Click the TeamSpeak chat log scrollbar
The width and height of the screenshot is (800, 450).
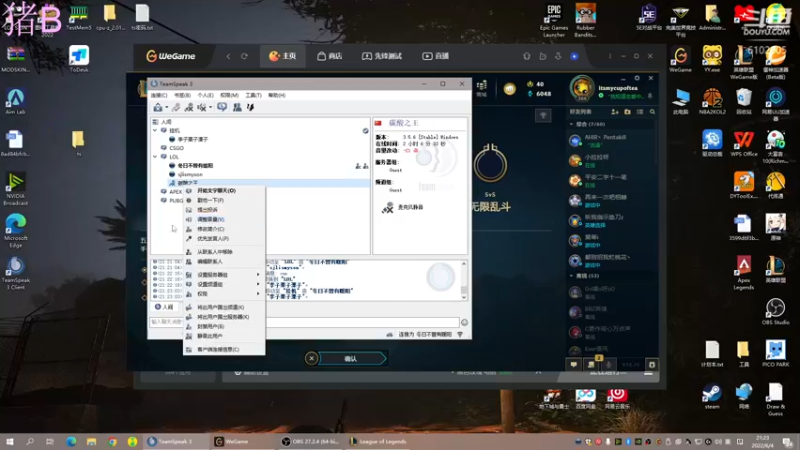point(464,280)
